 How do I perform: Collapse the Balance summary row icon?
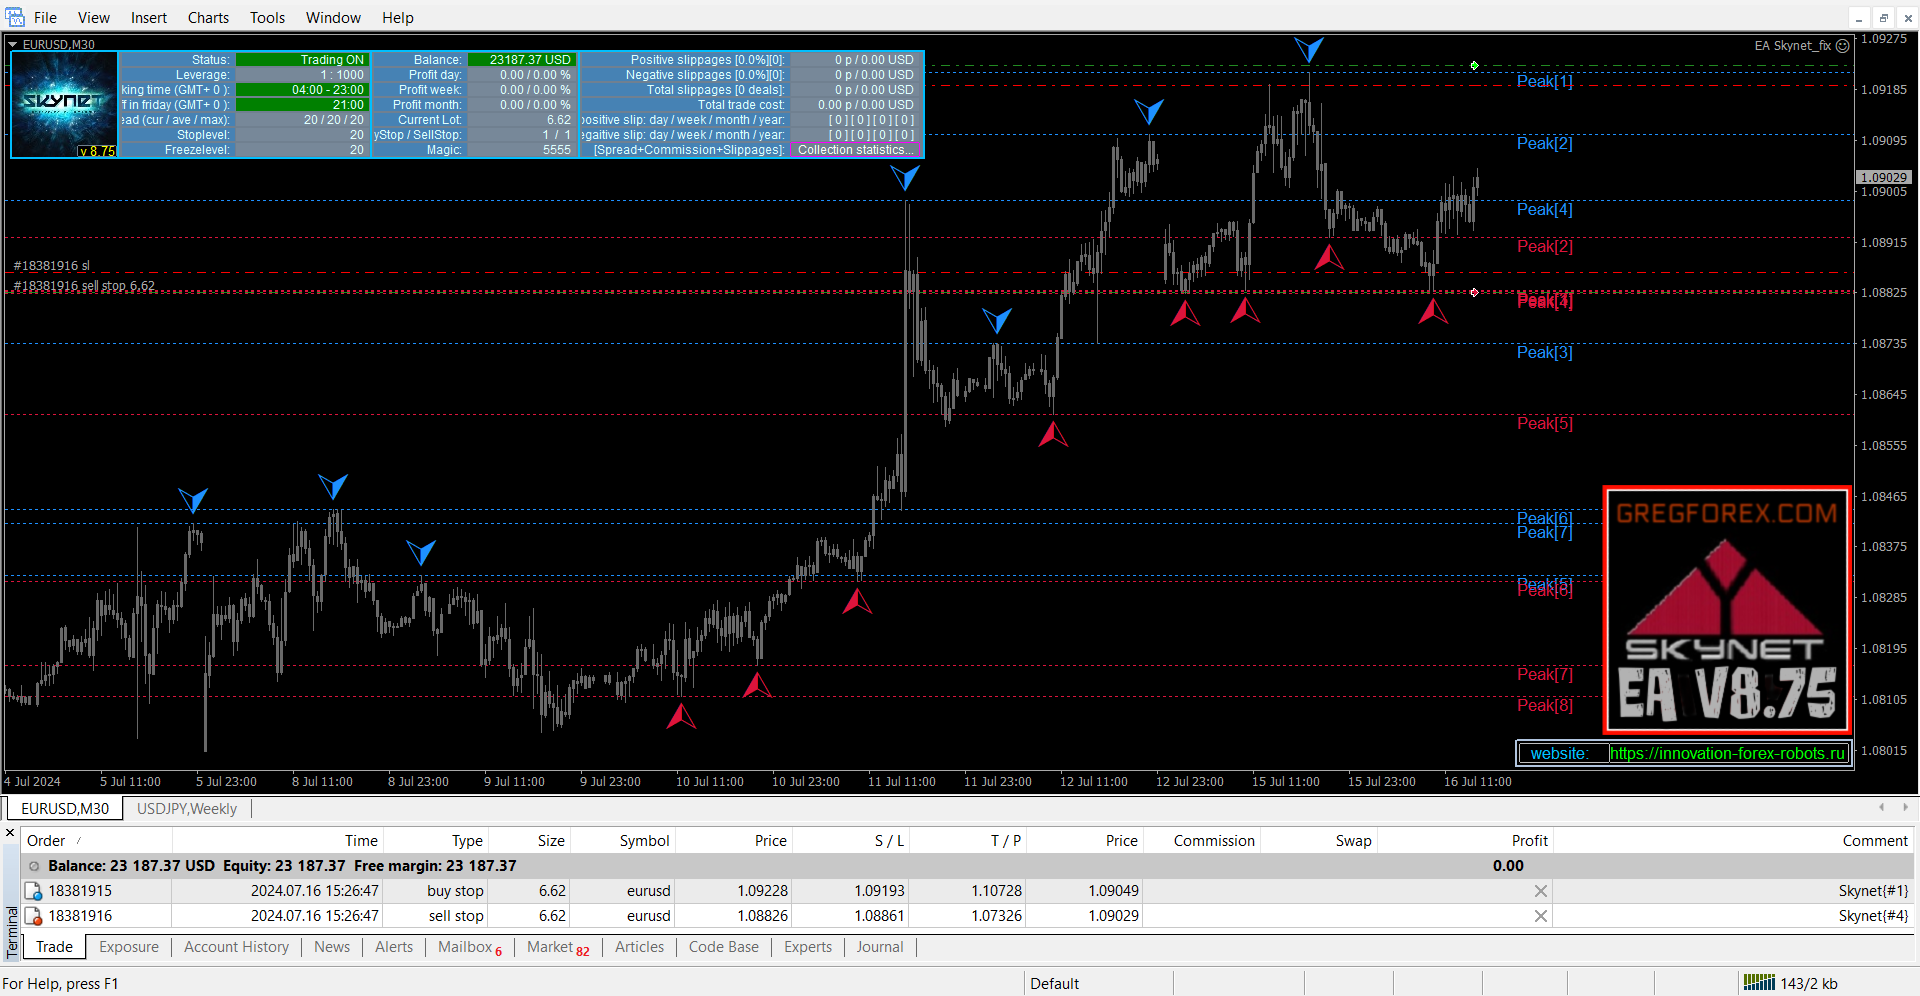(x=34, y=866)
